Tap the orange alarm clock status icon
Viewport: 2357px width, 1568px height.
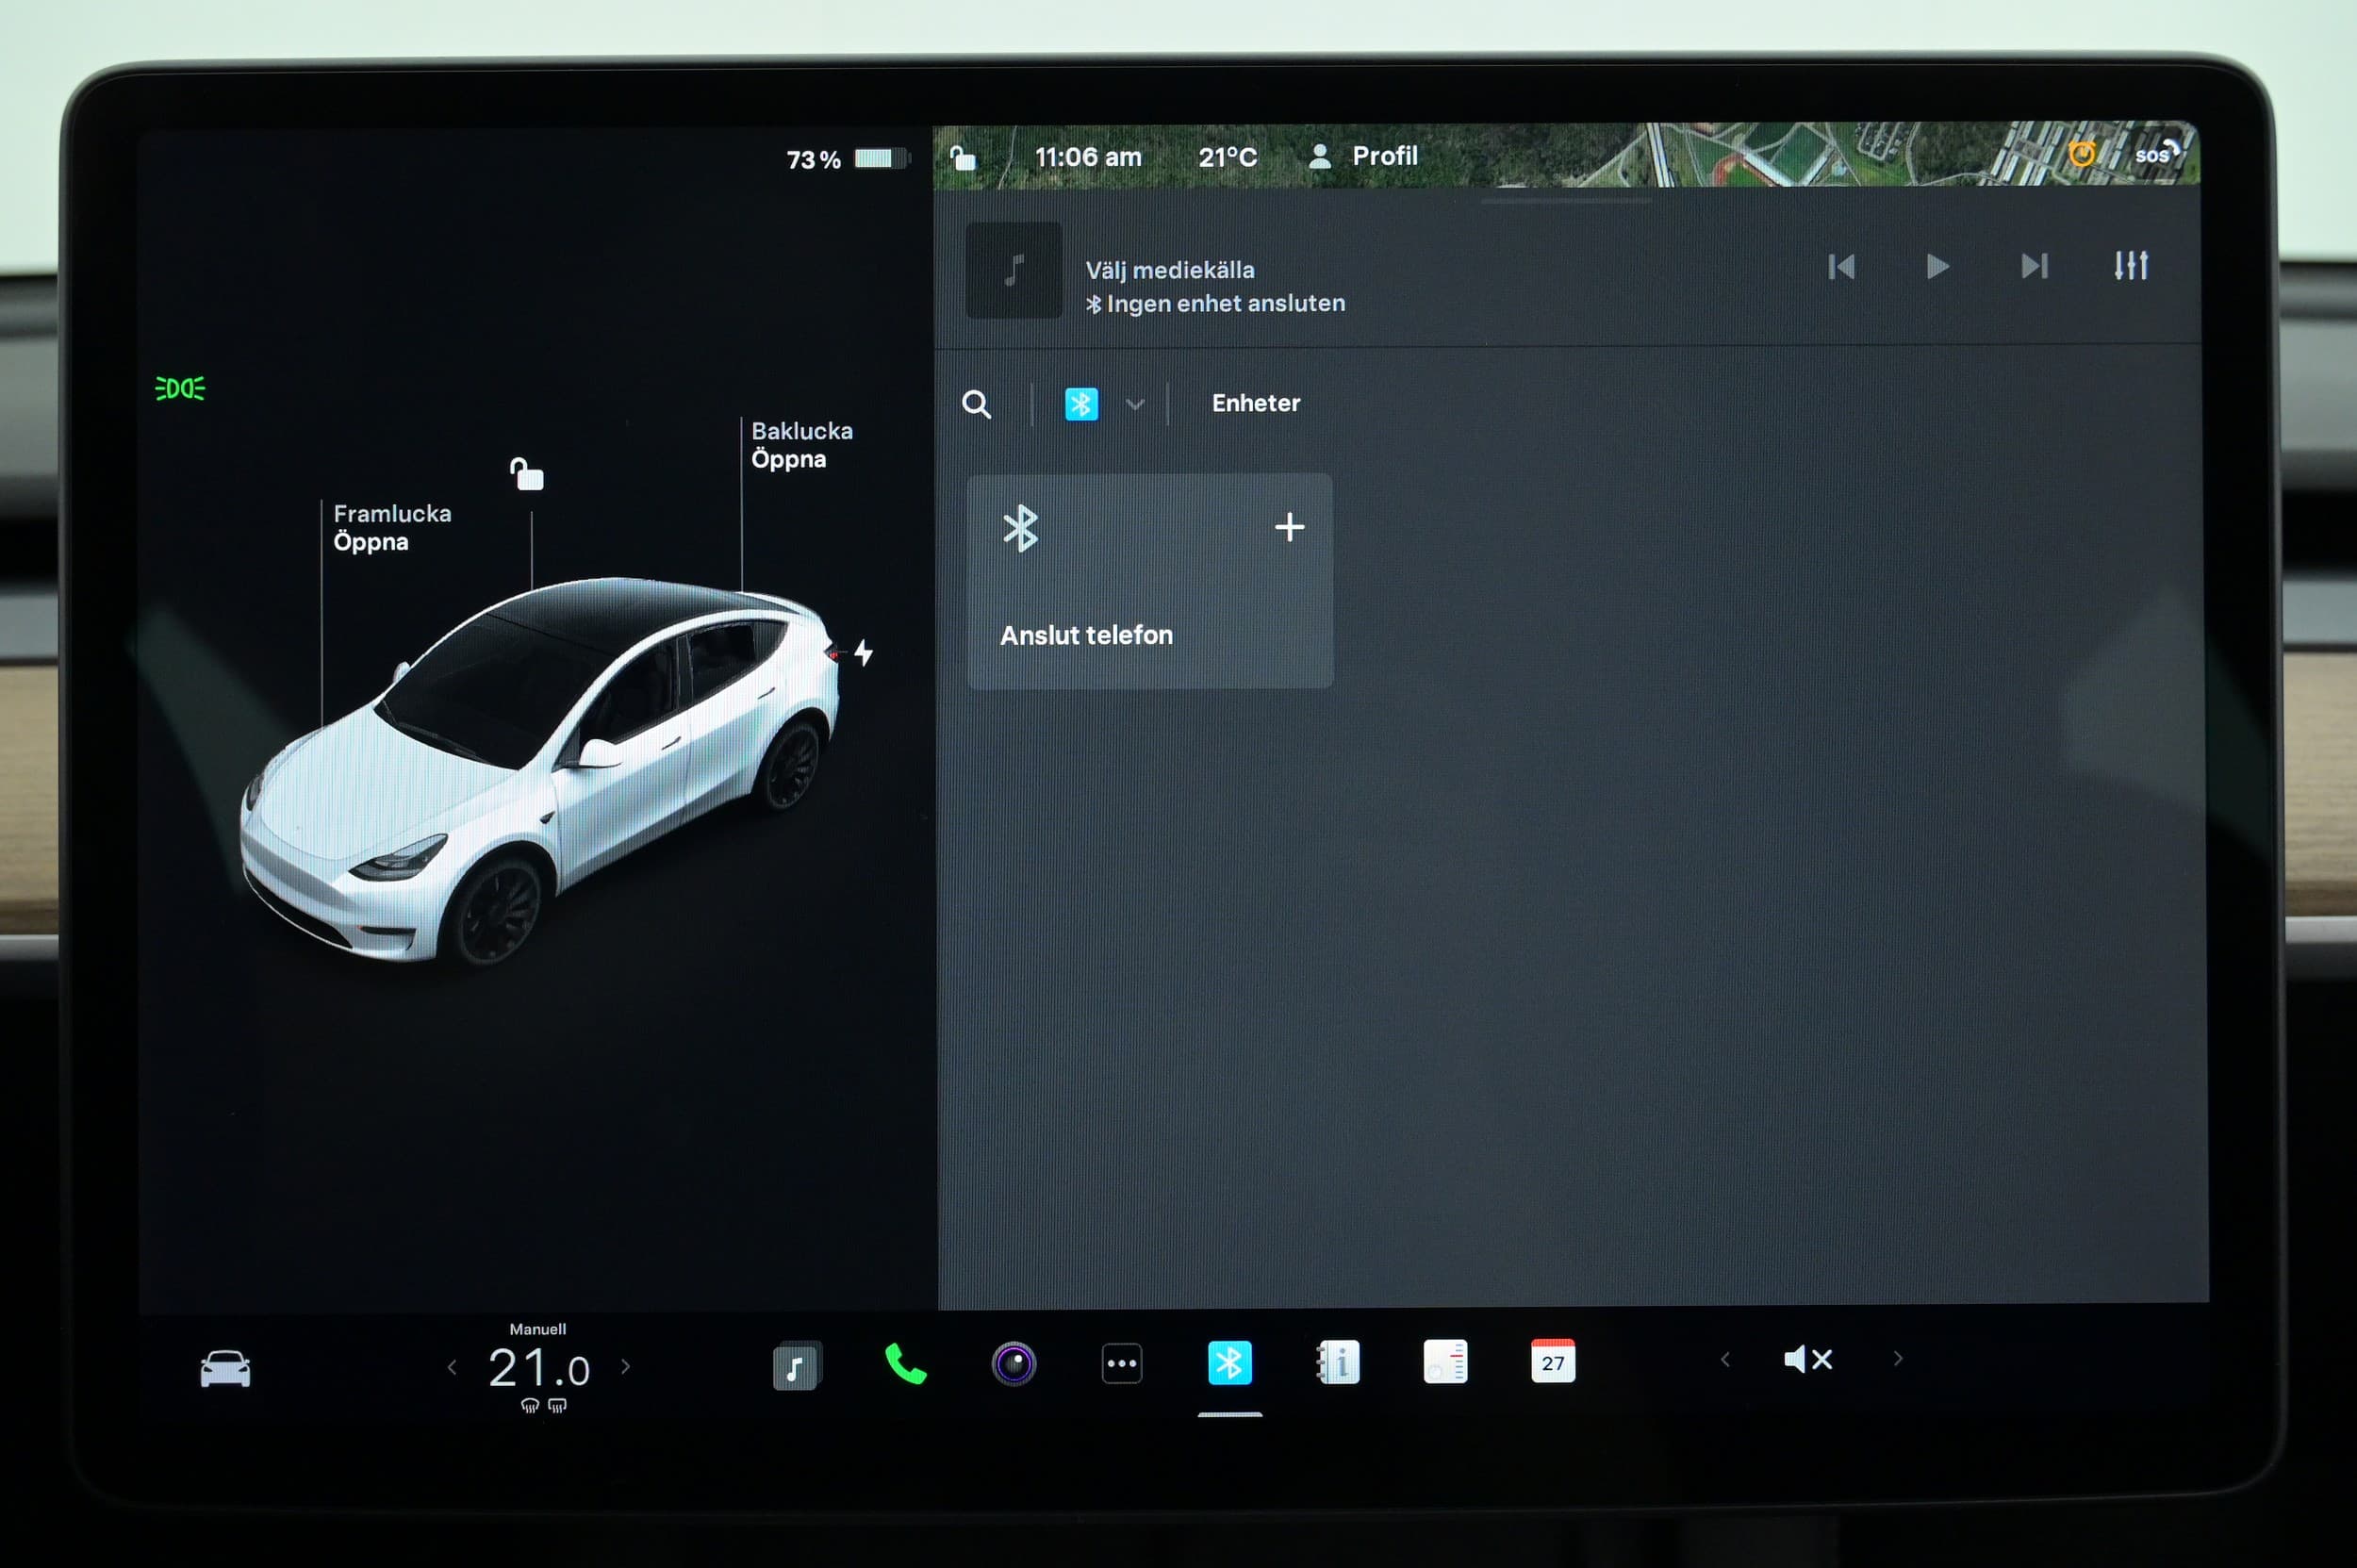pos(2082,153)
